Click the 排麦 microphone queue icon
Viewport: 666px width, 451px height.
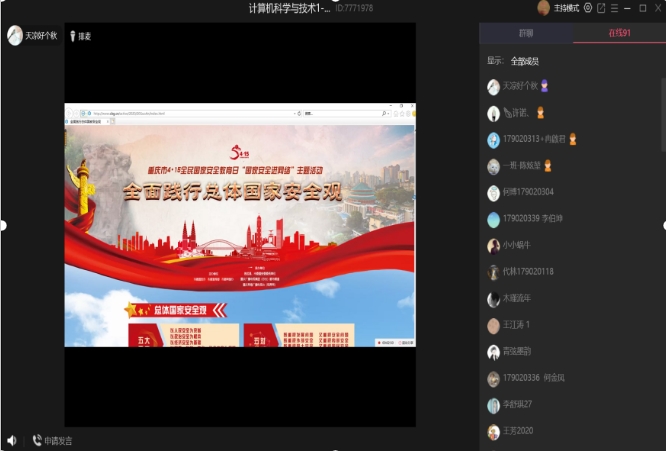73,36
